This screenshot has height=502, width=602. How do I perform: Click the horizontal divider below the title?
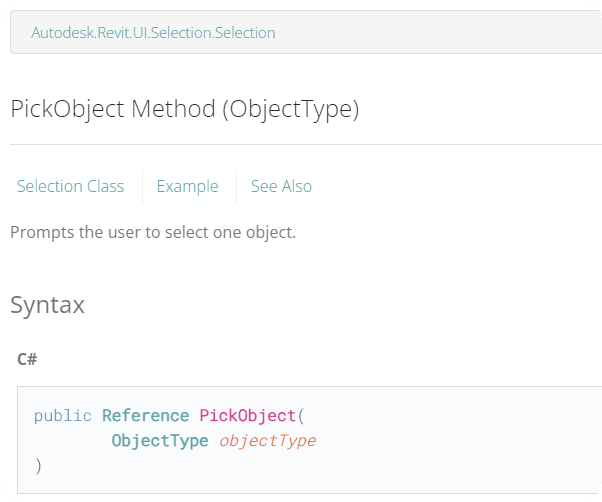300,145
